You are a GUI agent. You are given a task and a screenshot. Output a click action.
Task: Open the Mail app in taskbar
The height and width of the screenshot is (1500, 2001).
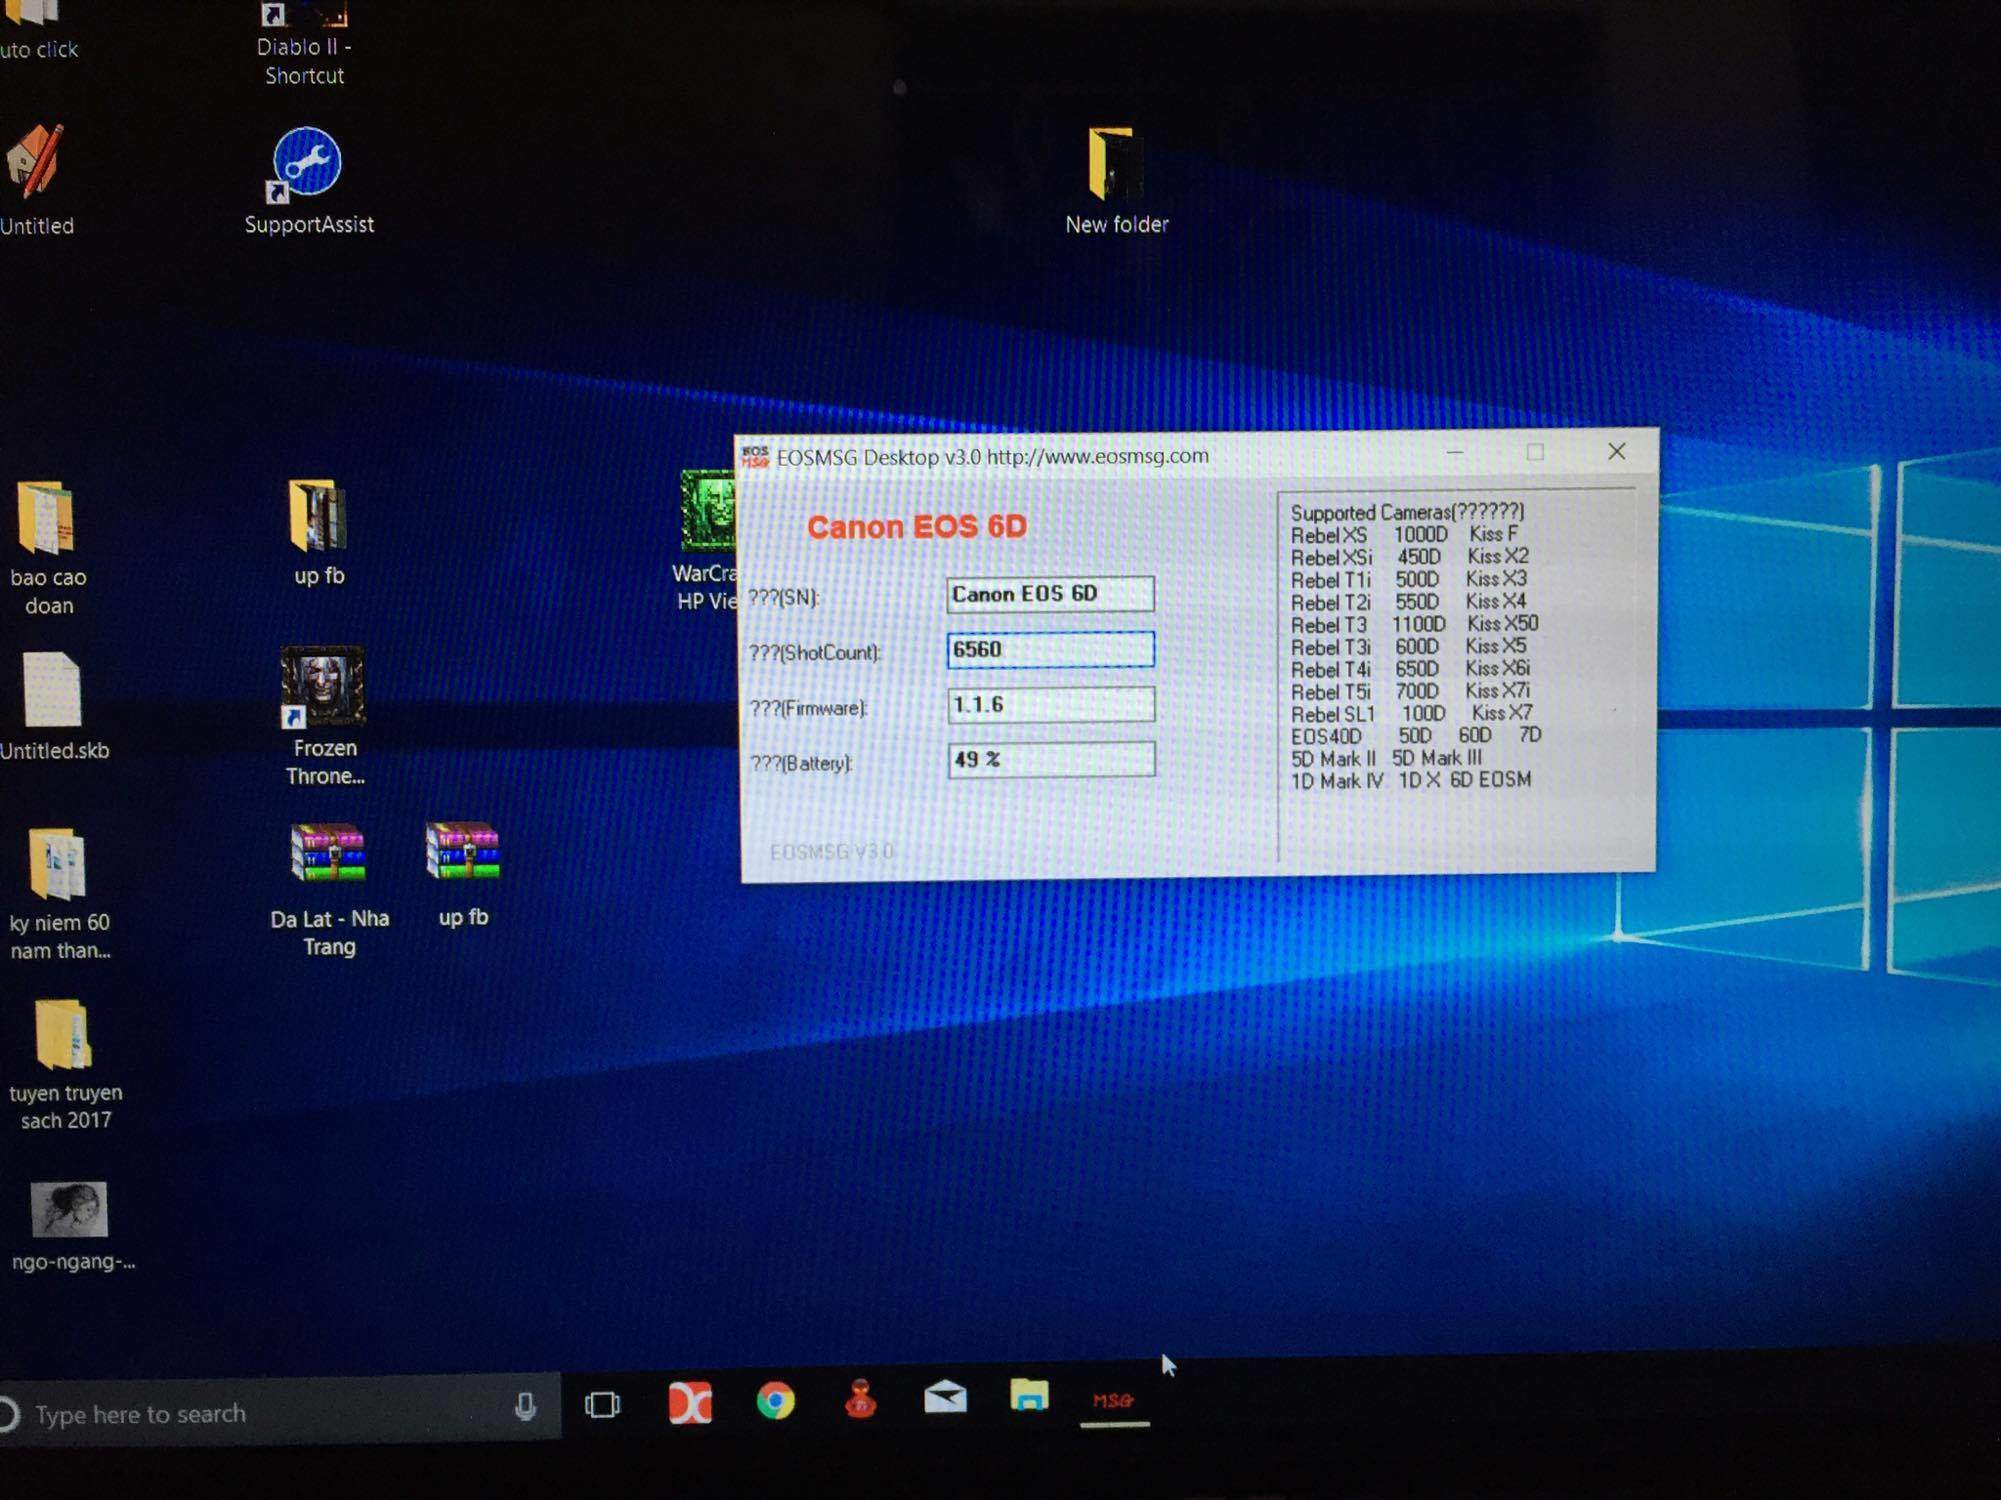coord(945,1397)
